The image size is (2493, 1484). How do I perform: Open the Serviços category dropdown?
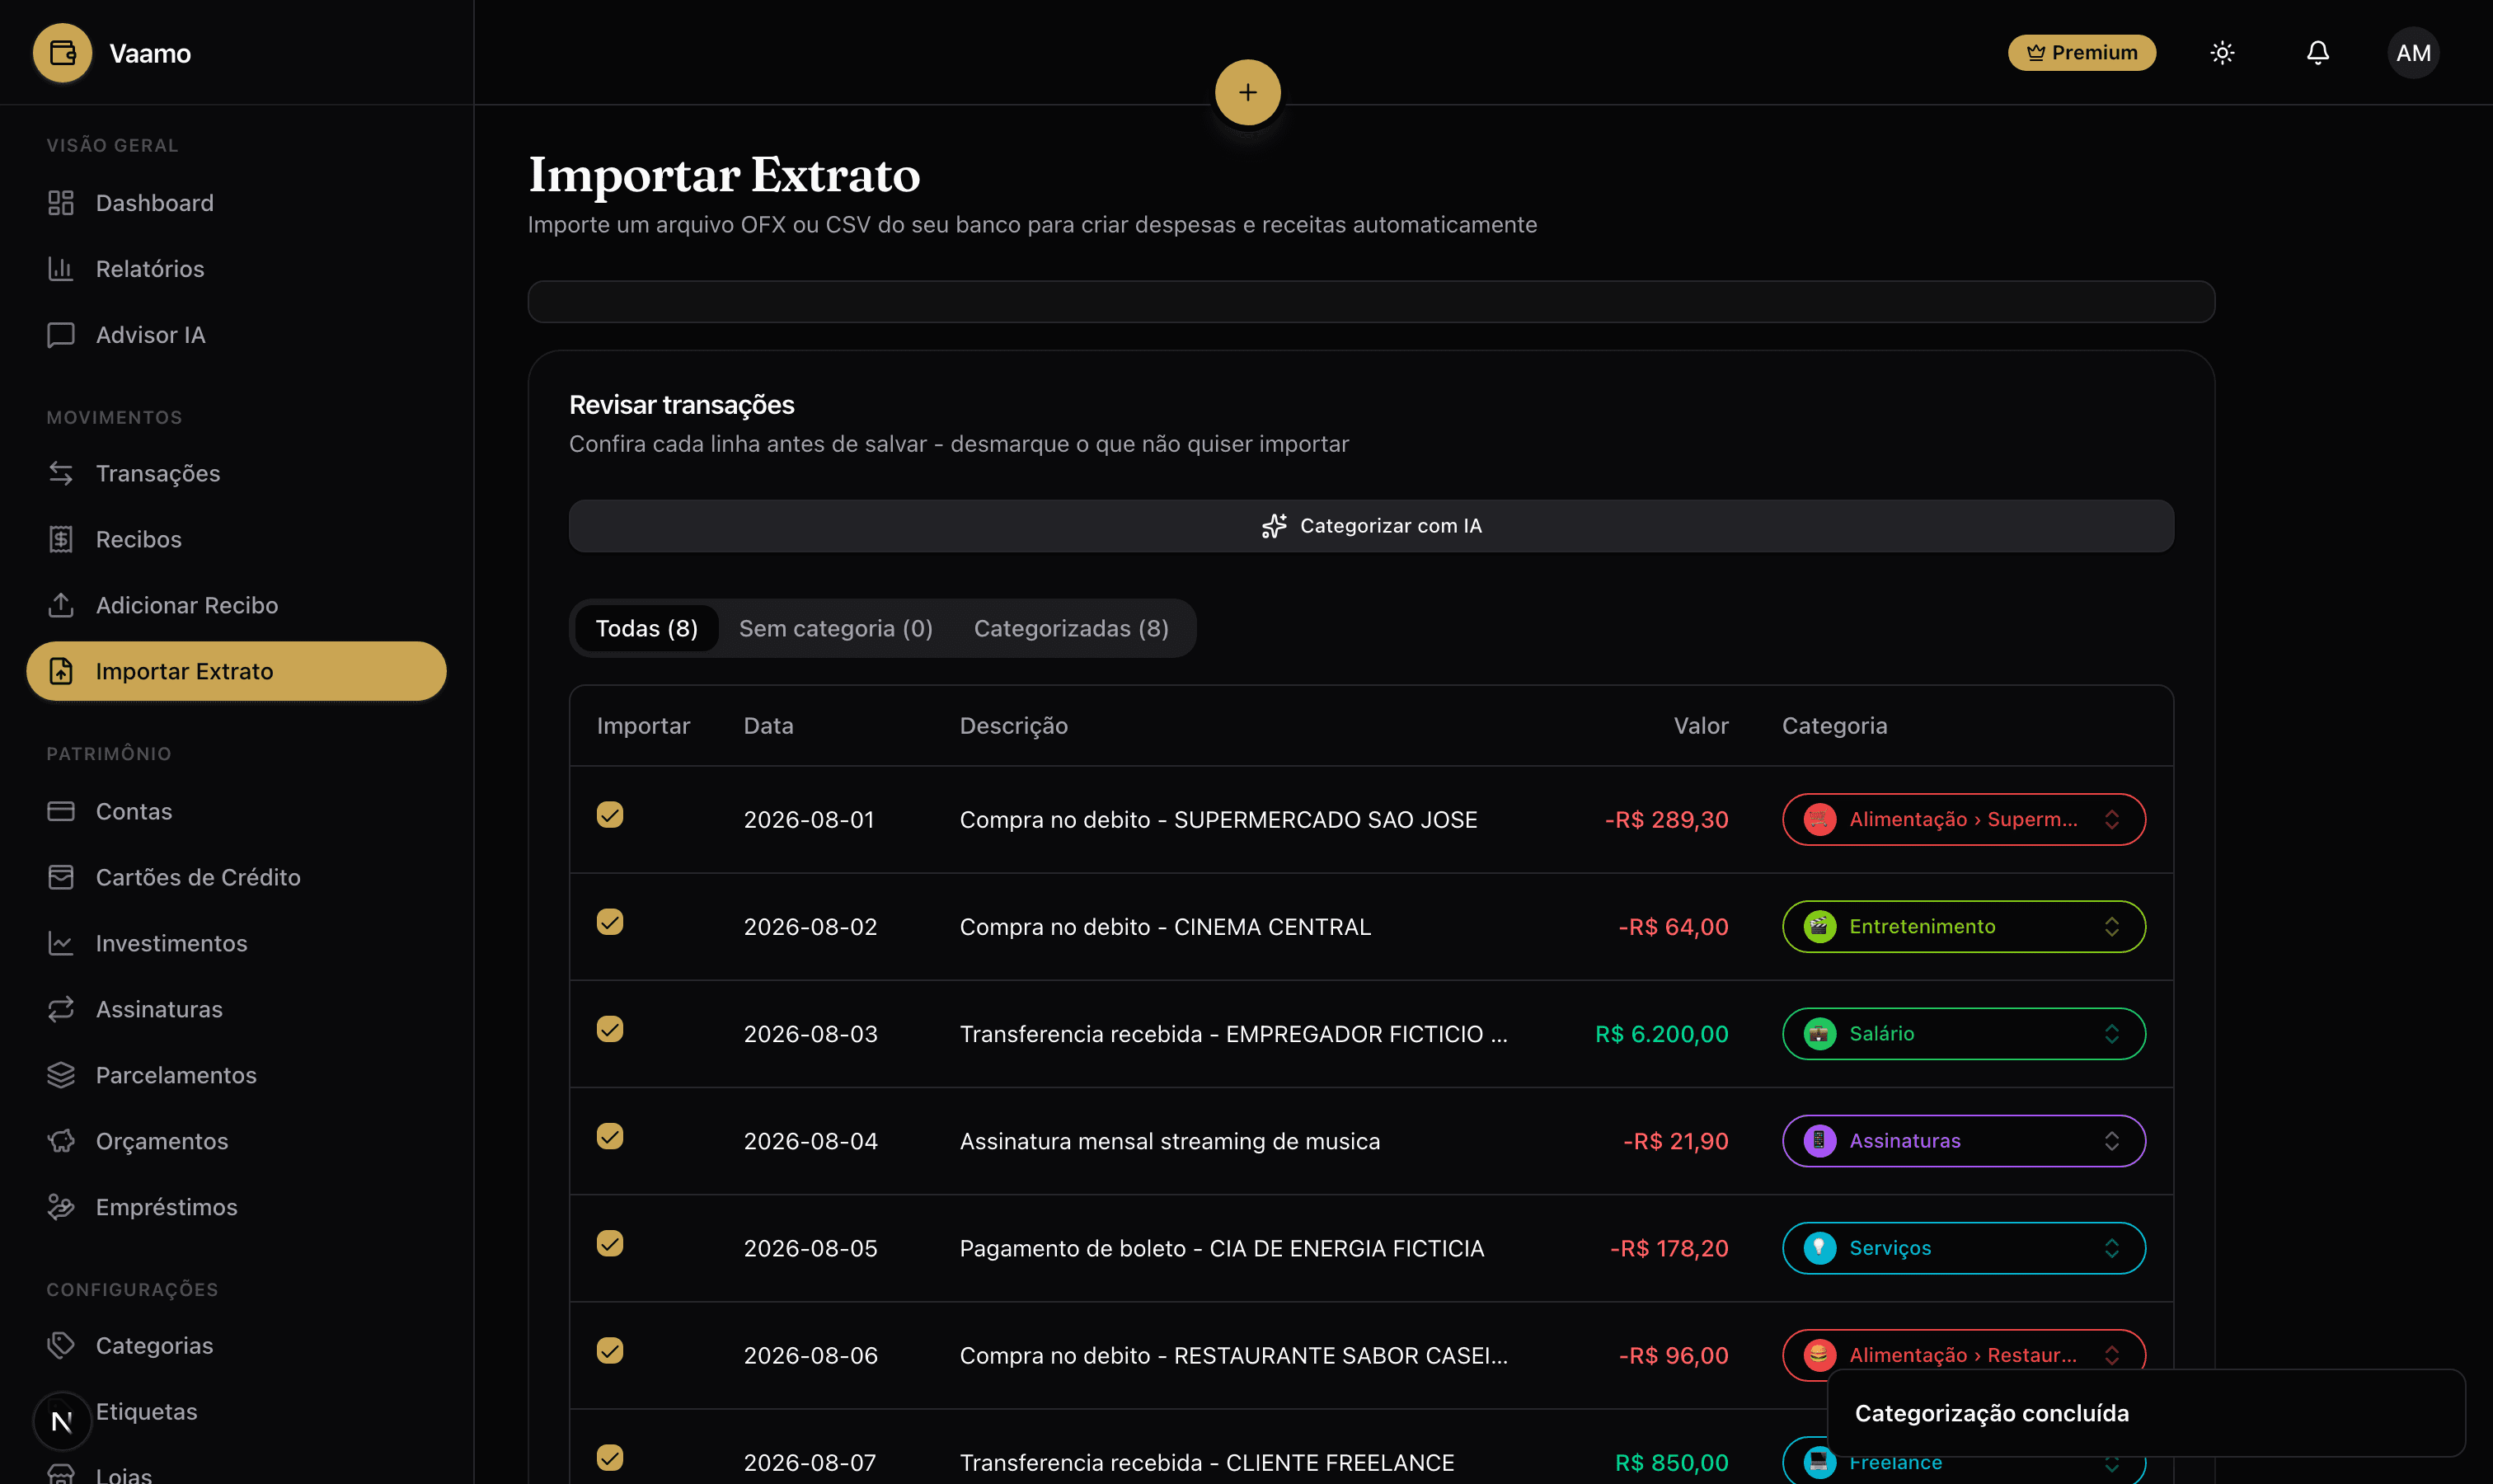coord(1963,1248)
